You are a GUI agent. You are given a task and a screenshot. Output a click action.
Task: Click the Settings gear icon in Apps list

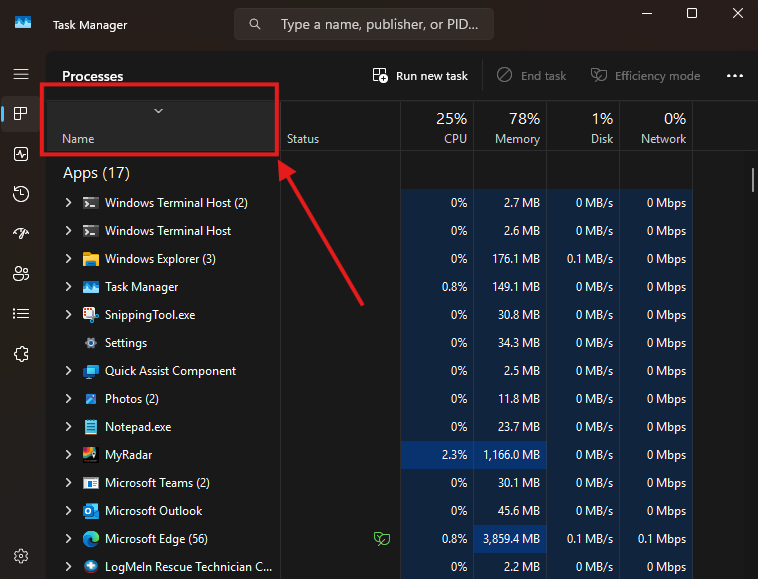point(90,343)
